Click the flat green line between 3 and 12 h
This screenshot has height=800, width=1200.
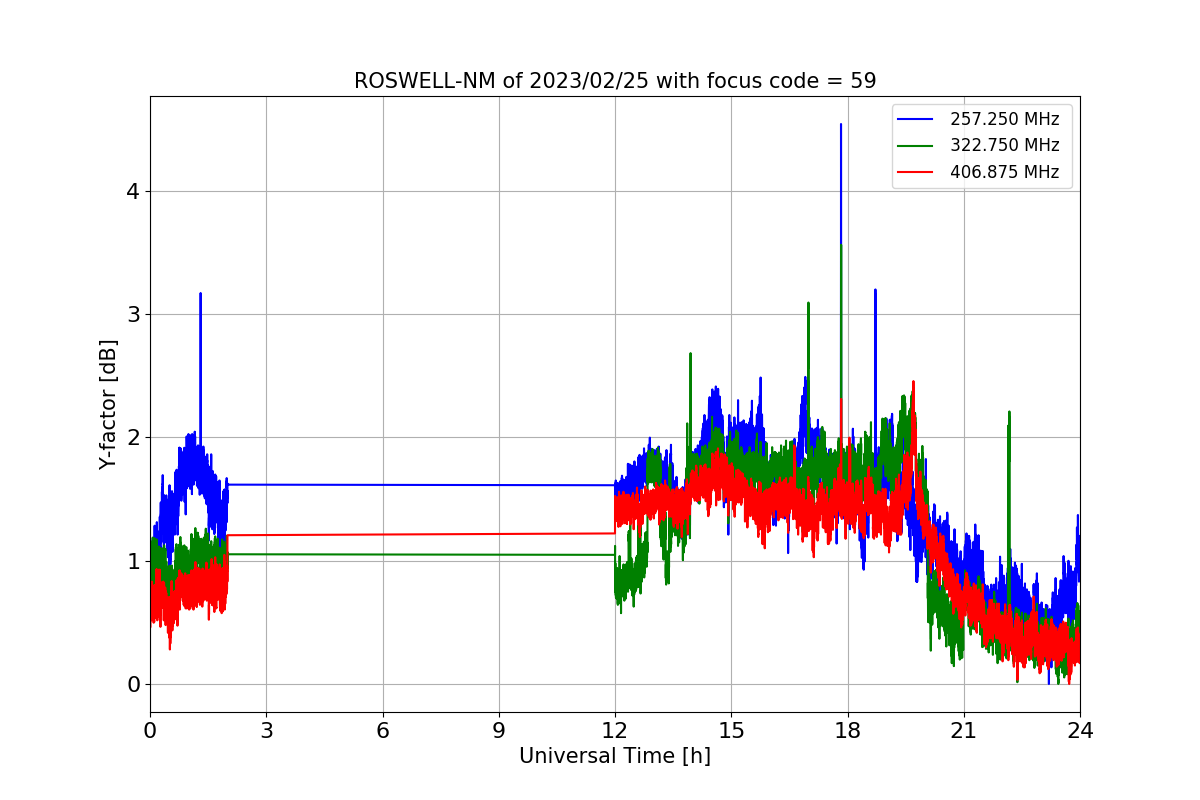(x=420, y=554)
